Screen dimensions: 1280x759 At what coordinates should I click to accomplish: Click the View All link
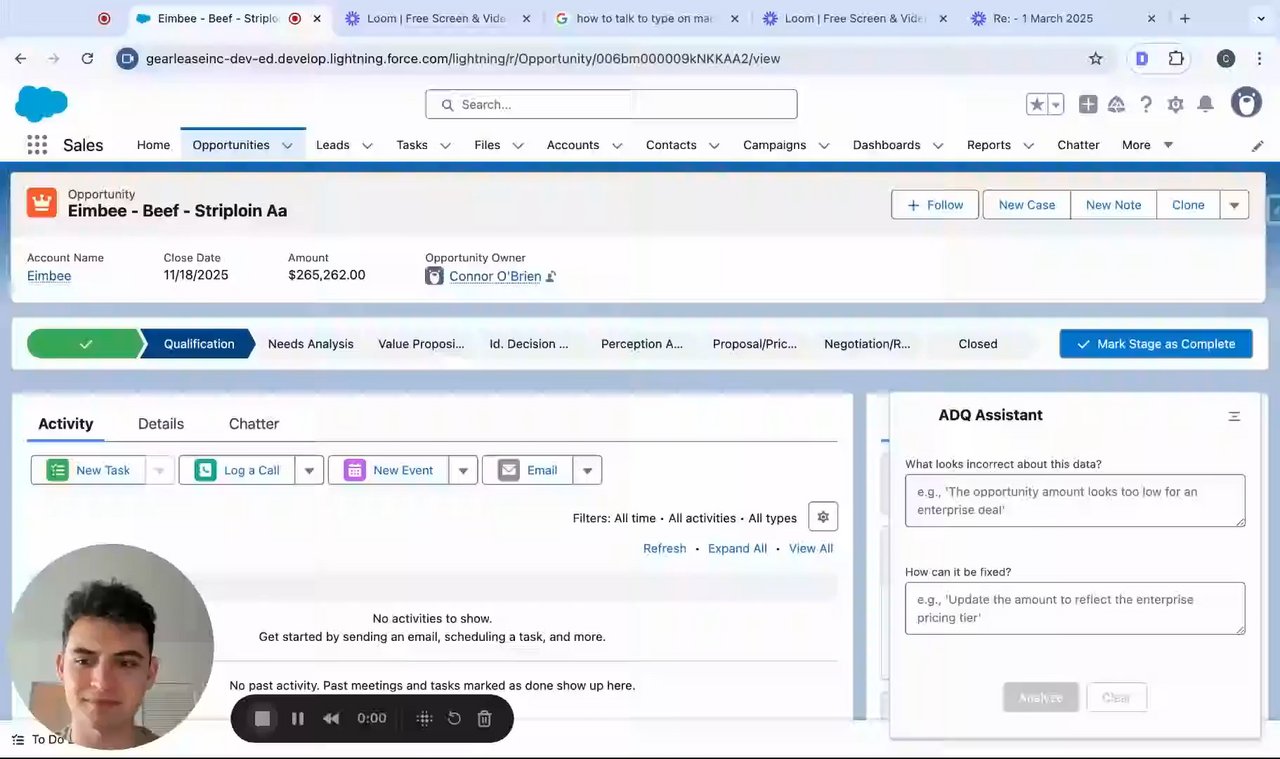coord(810,549)
